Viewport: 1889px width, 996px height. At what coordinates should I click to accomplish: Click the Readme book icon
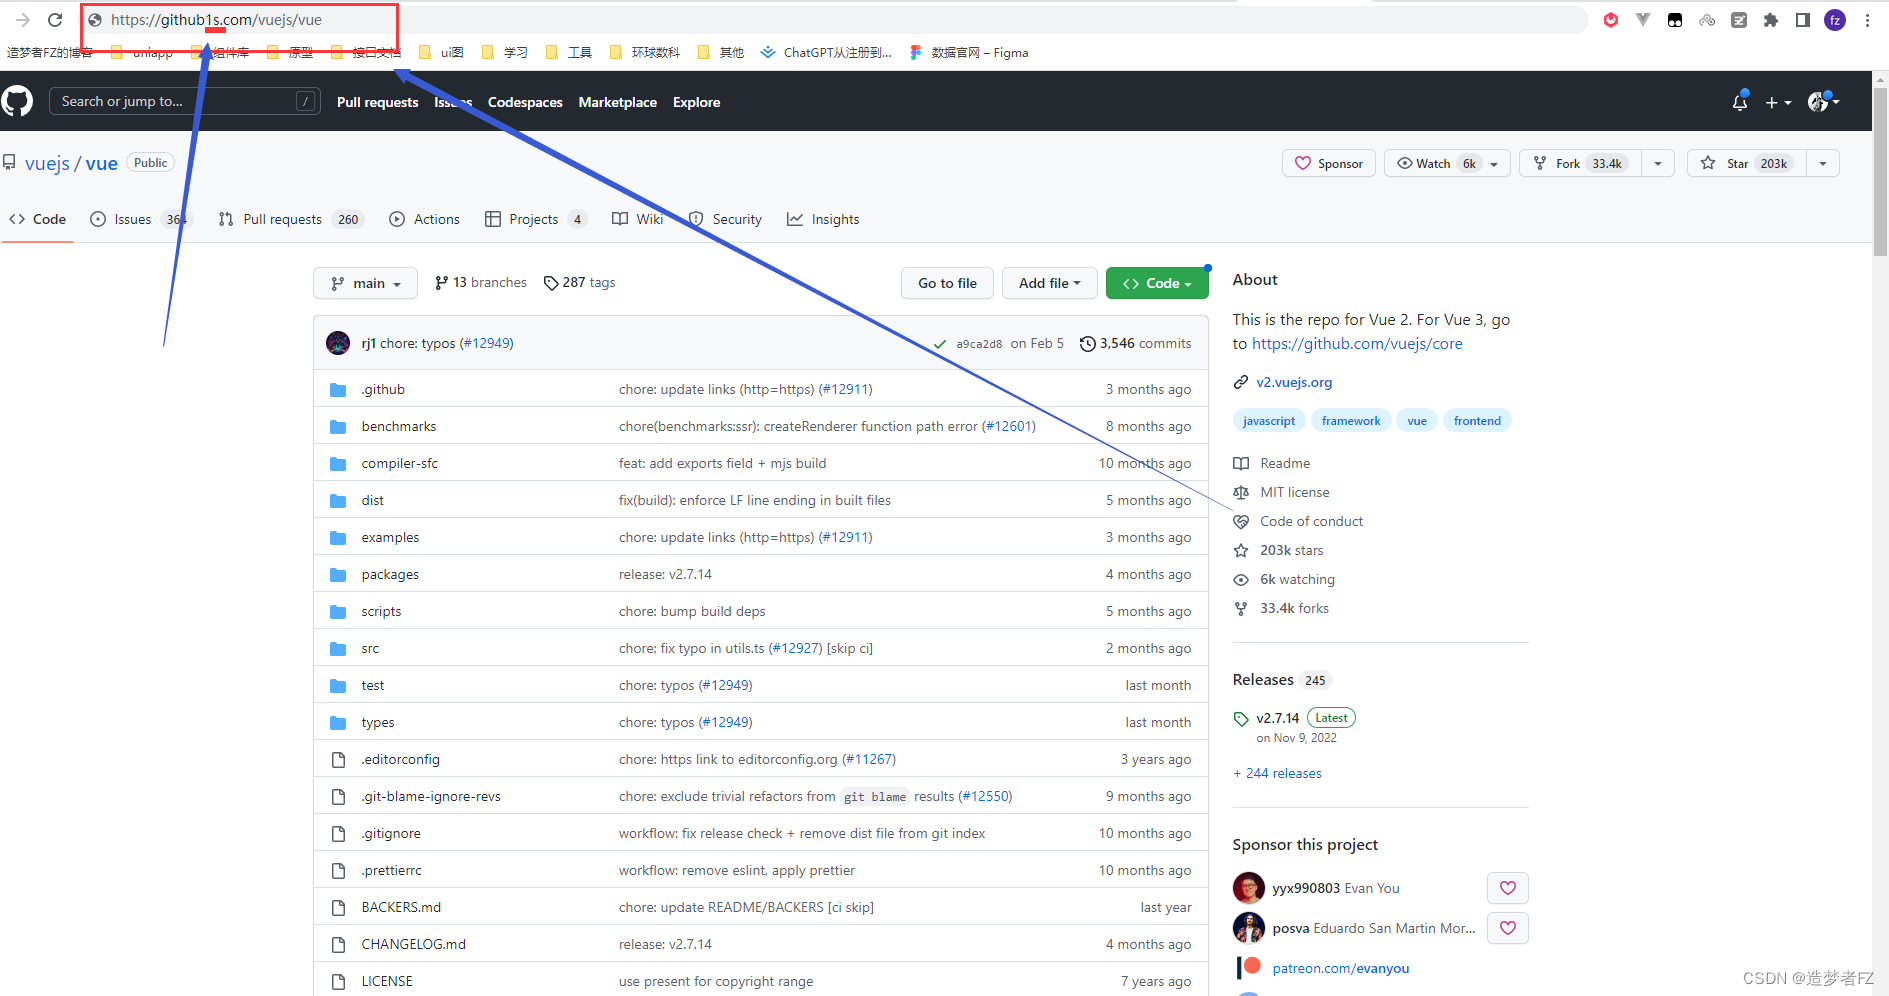pos(1241,464)
